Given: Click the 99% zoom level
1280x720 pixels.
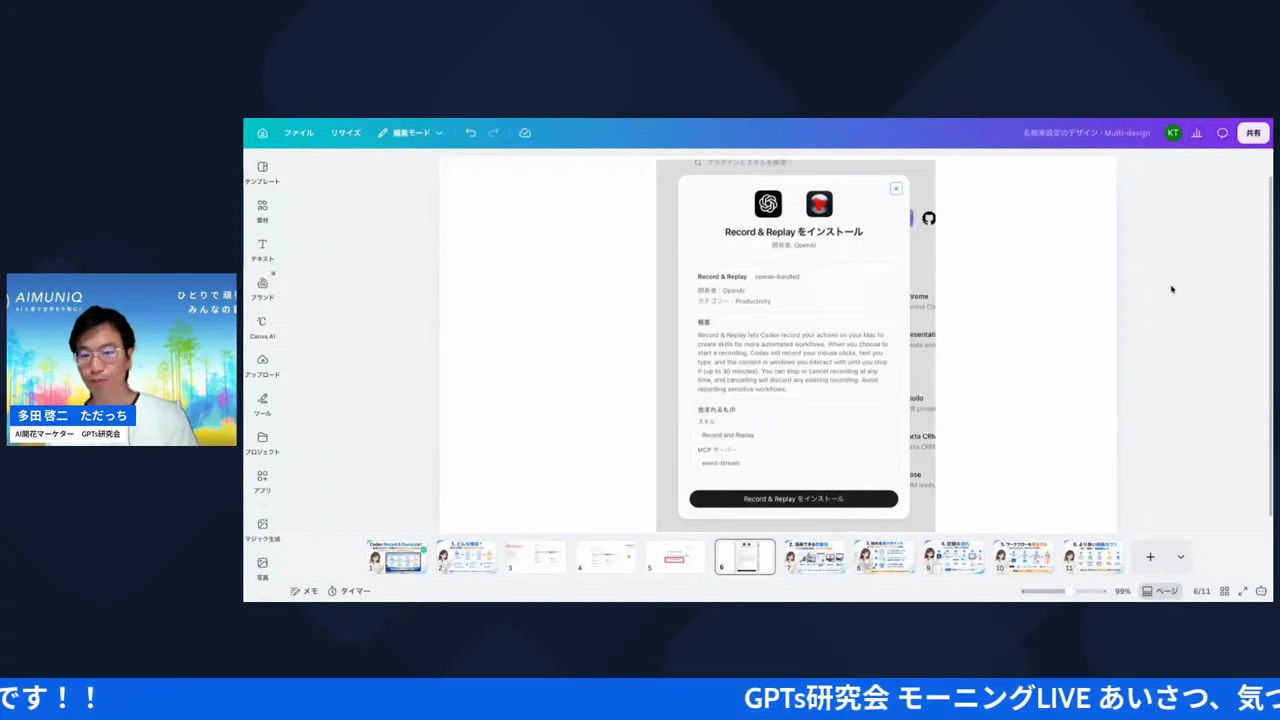Looking at the screenshot, I should coord(1123,591).
